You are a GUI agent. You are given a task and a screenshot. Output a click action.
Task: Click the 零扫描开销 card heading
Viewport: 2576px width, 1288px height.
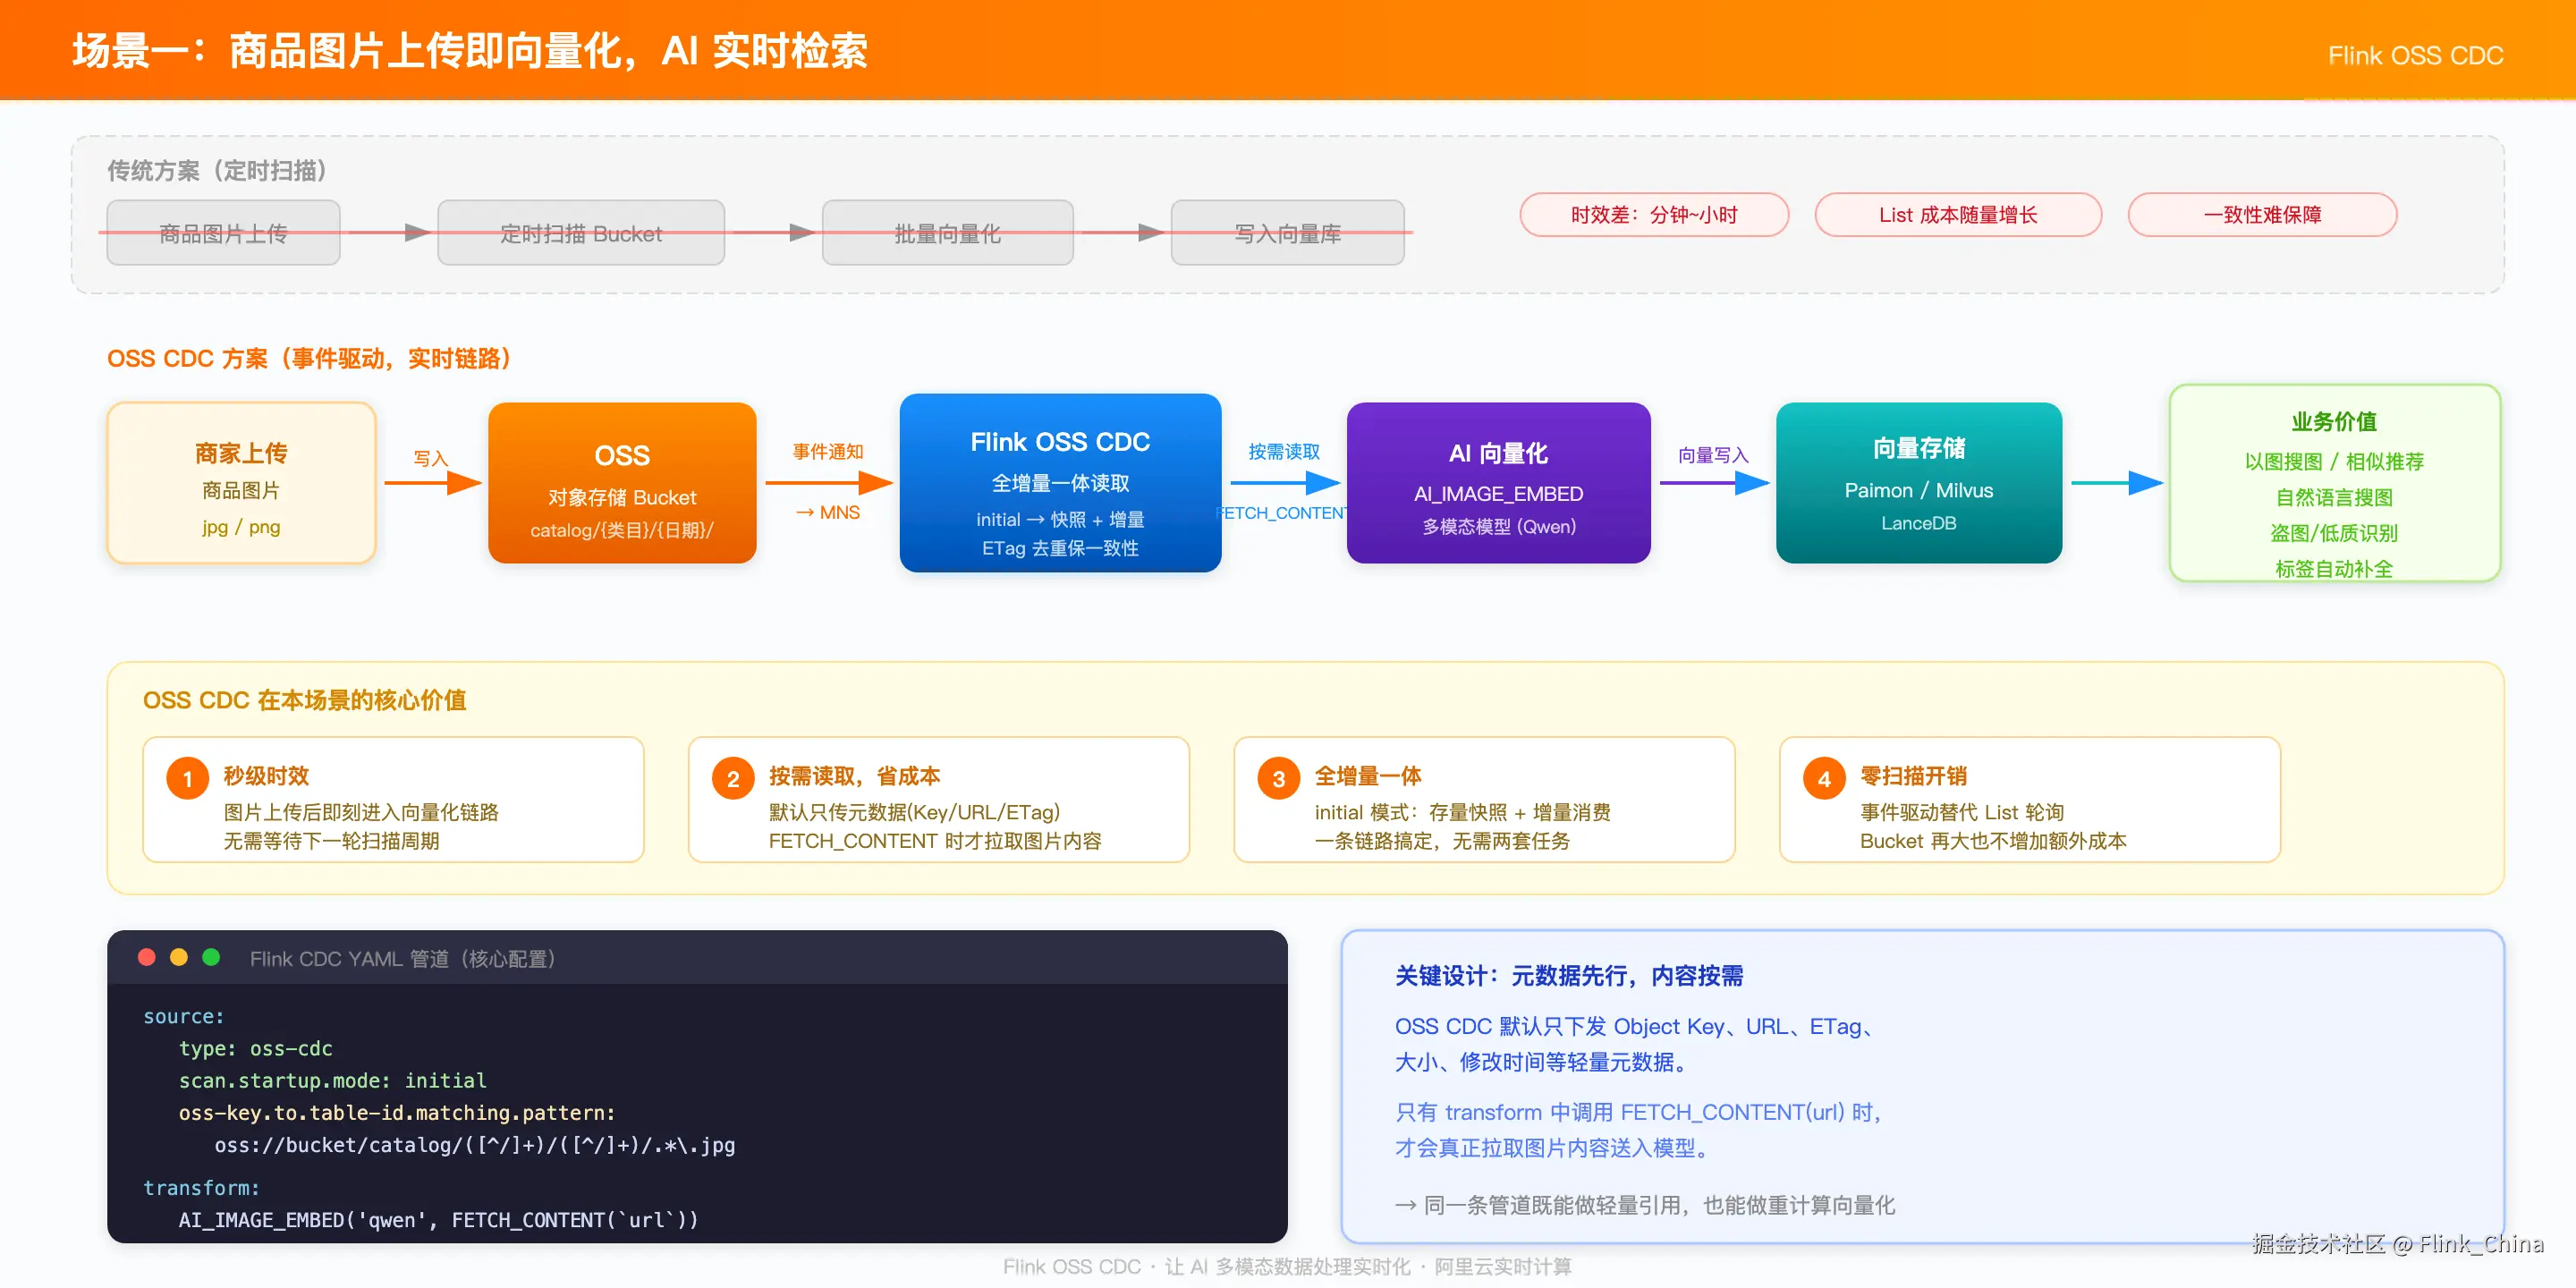(1913, 776)
